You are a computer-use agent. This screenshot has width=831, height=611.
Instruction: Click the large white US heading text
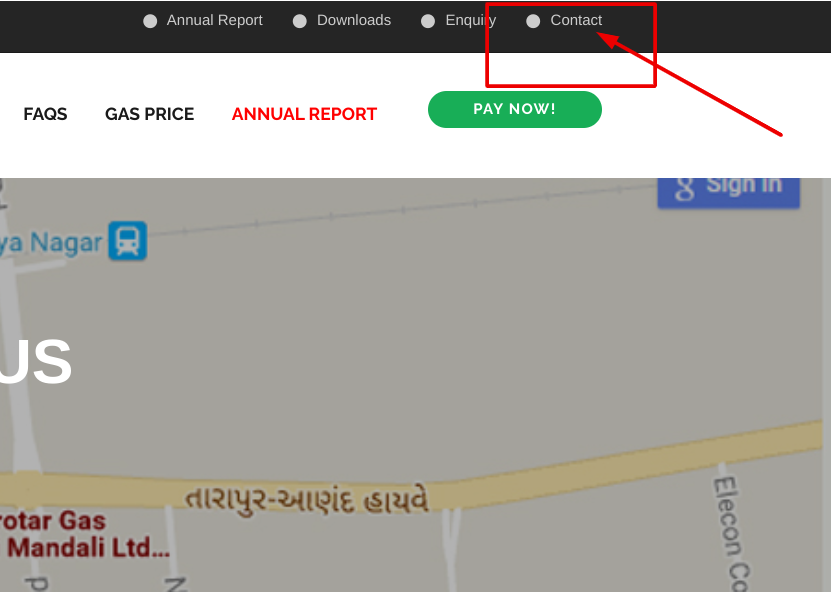36,362
